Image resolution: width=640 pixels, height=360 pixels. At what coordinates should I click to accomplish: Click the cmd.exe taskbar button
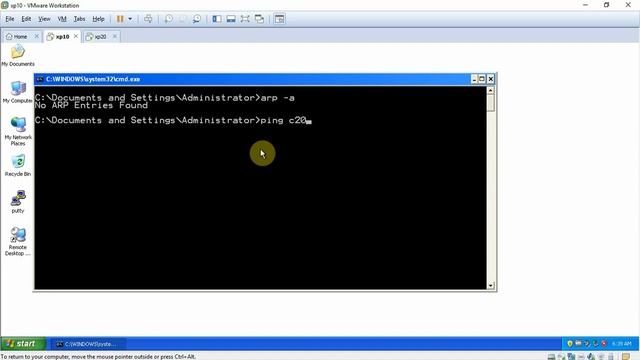click(89, 344)
